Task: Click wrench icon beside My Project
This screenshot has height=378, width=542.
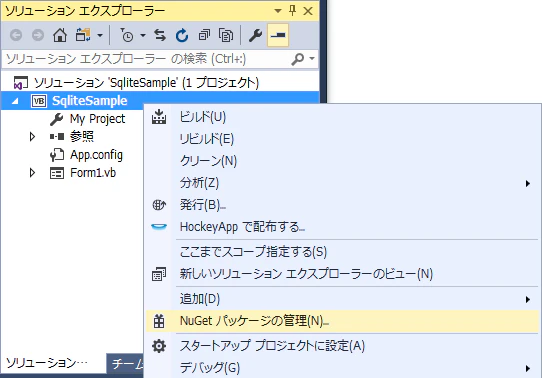Action: click(56, 119)
